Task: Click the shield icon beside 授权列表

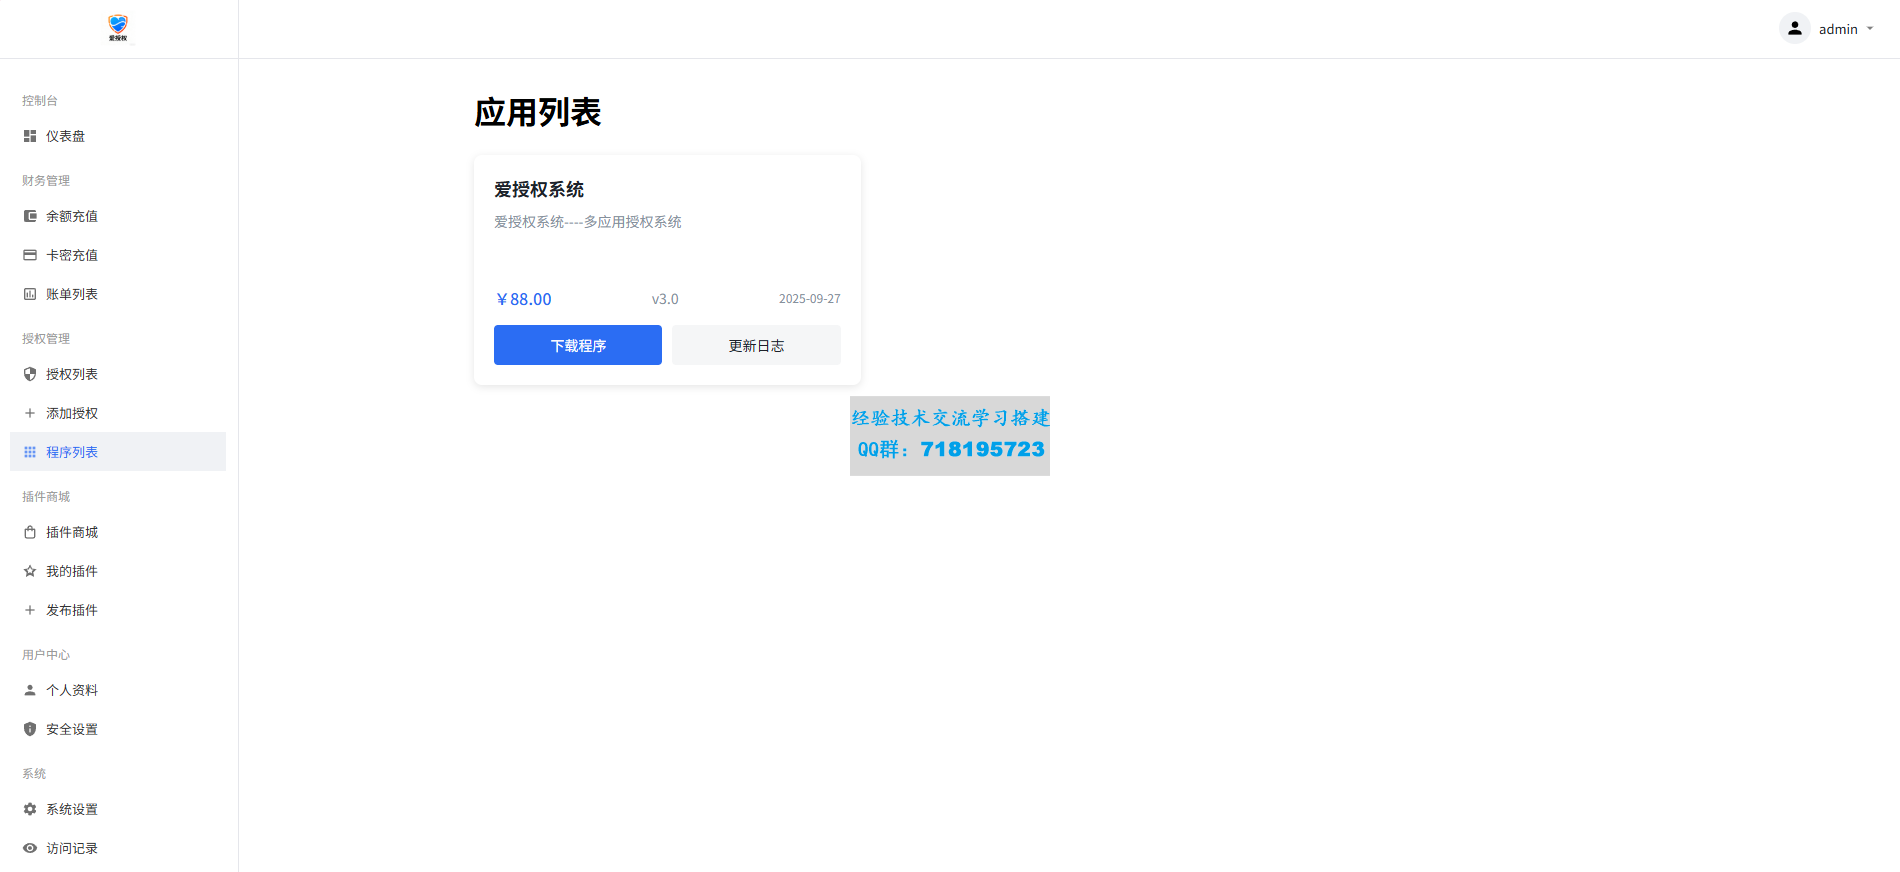Action: tap(30, 374)
